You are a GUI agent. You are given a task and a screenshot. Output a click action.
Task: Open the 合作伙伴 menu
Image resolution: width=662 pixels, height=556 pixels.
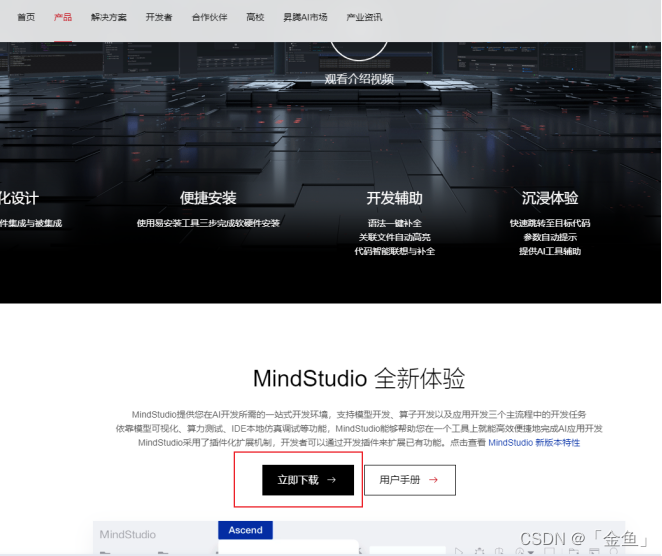209,17
